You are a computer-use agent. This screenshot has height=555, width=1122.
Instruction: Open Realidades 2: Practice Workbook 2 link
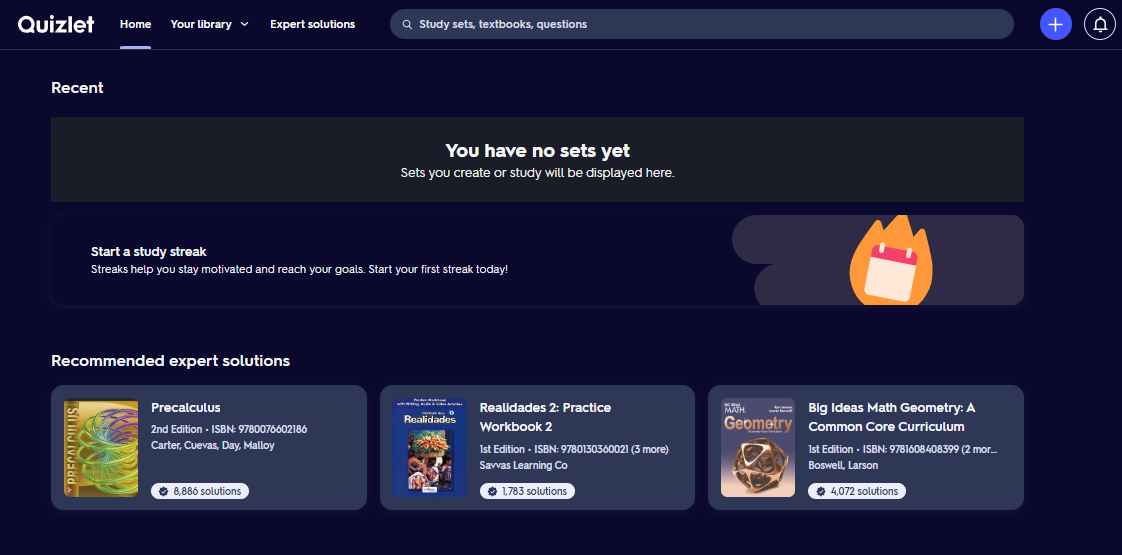[x=545, y=417]
